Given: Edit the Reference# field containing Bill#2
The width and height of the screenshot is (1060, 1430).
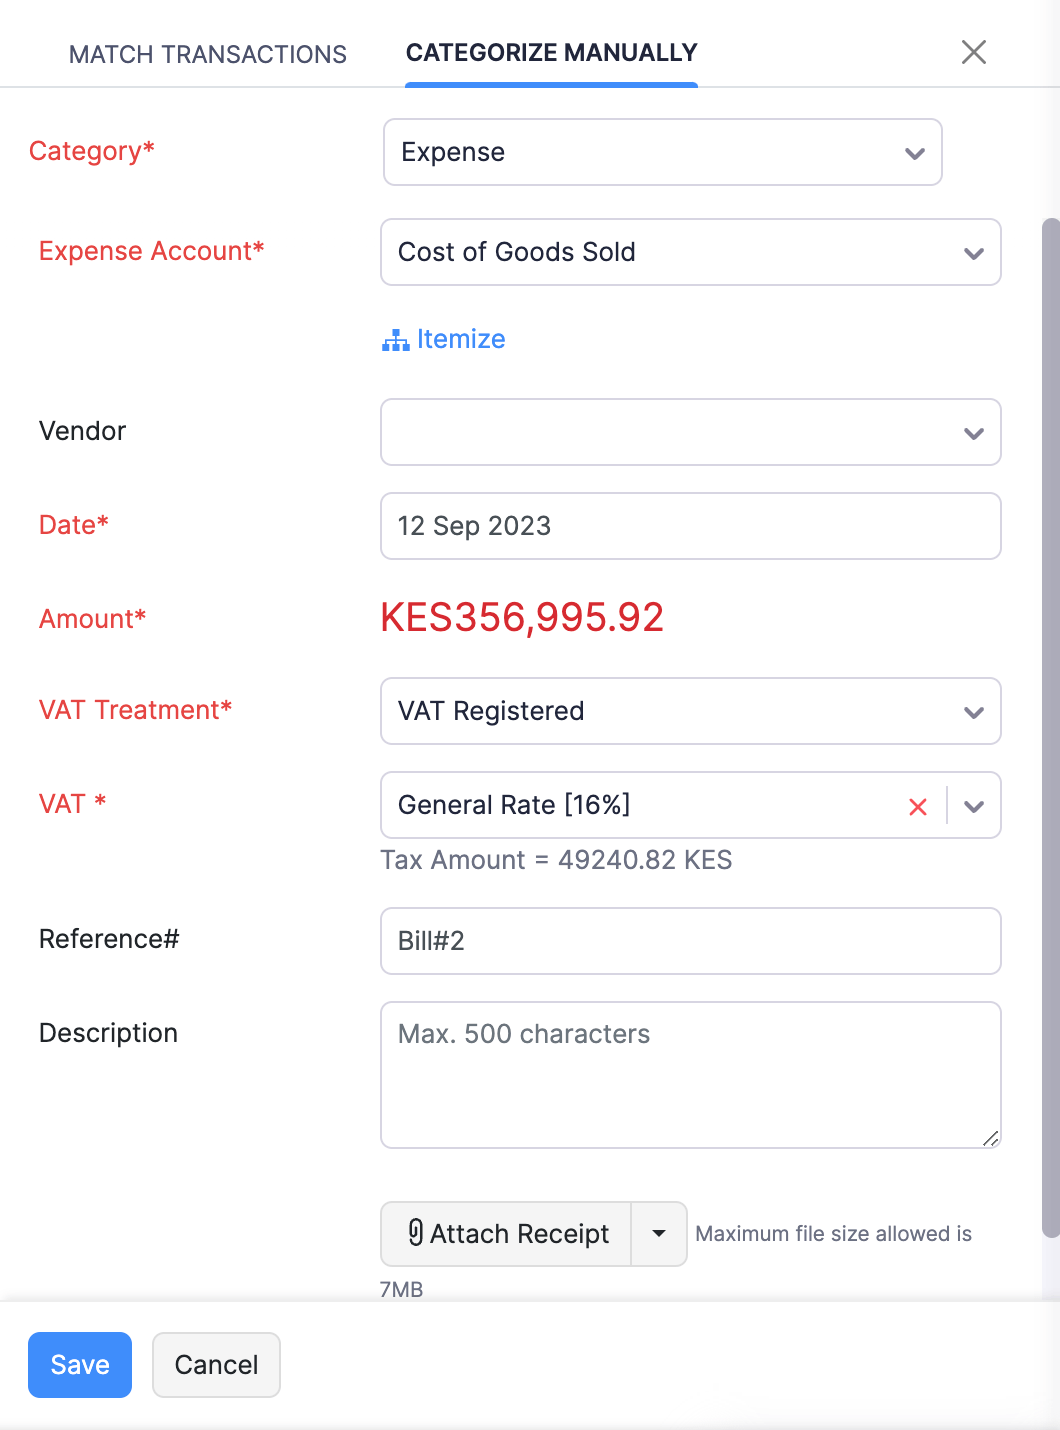Looking at the screenshot, I should coord(690,941).
